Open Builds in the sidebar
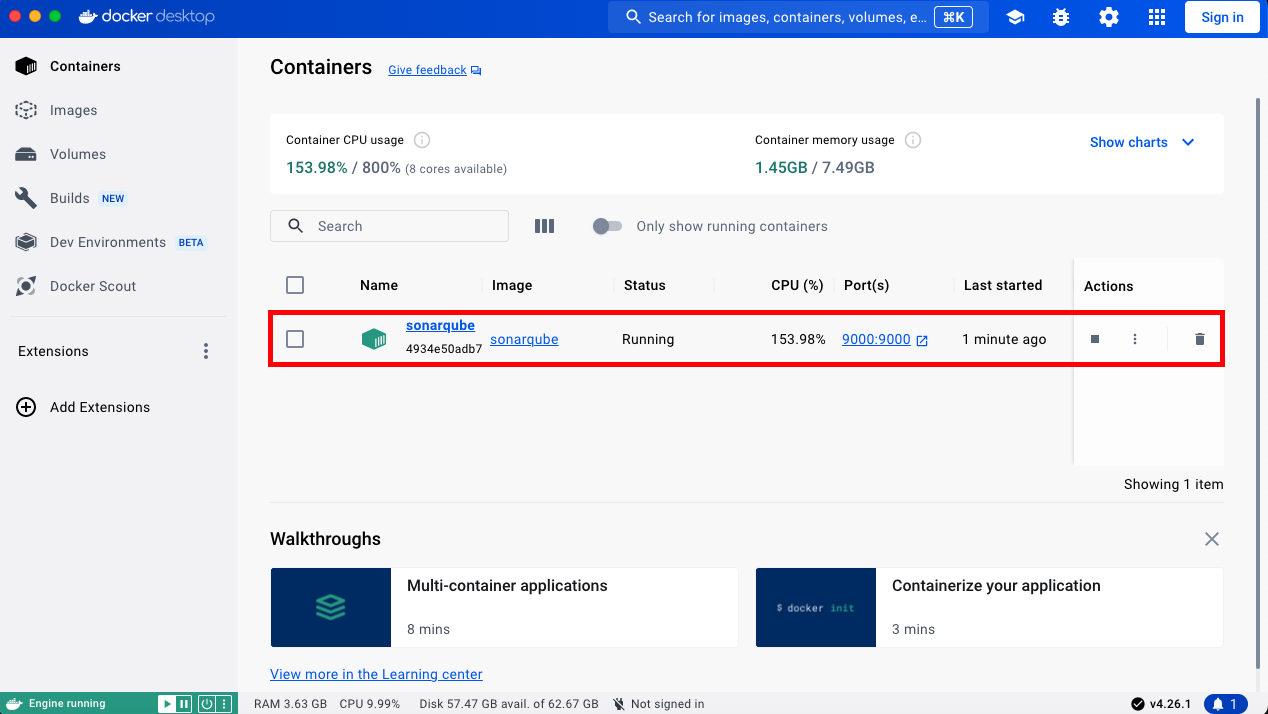1268x714 pixels. pyautogui.click(x=119, y=198)
